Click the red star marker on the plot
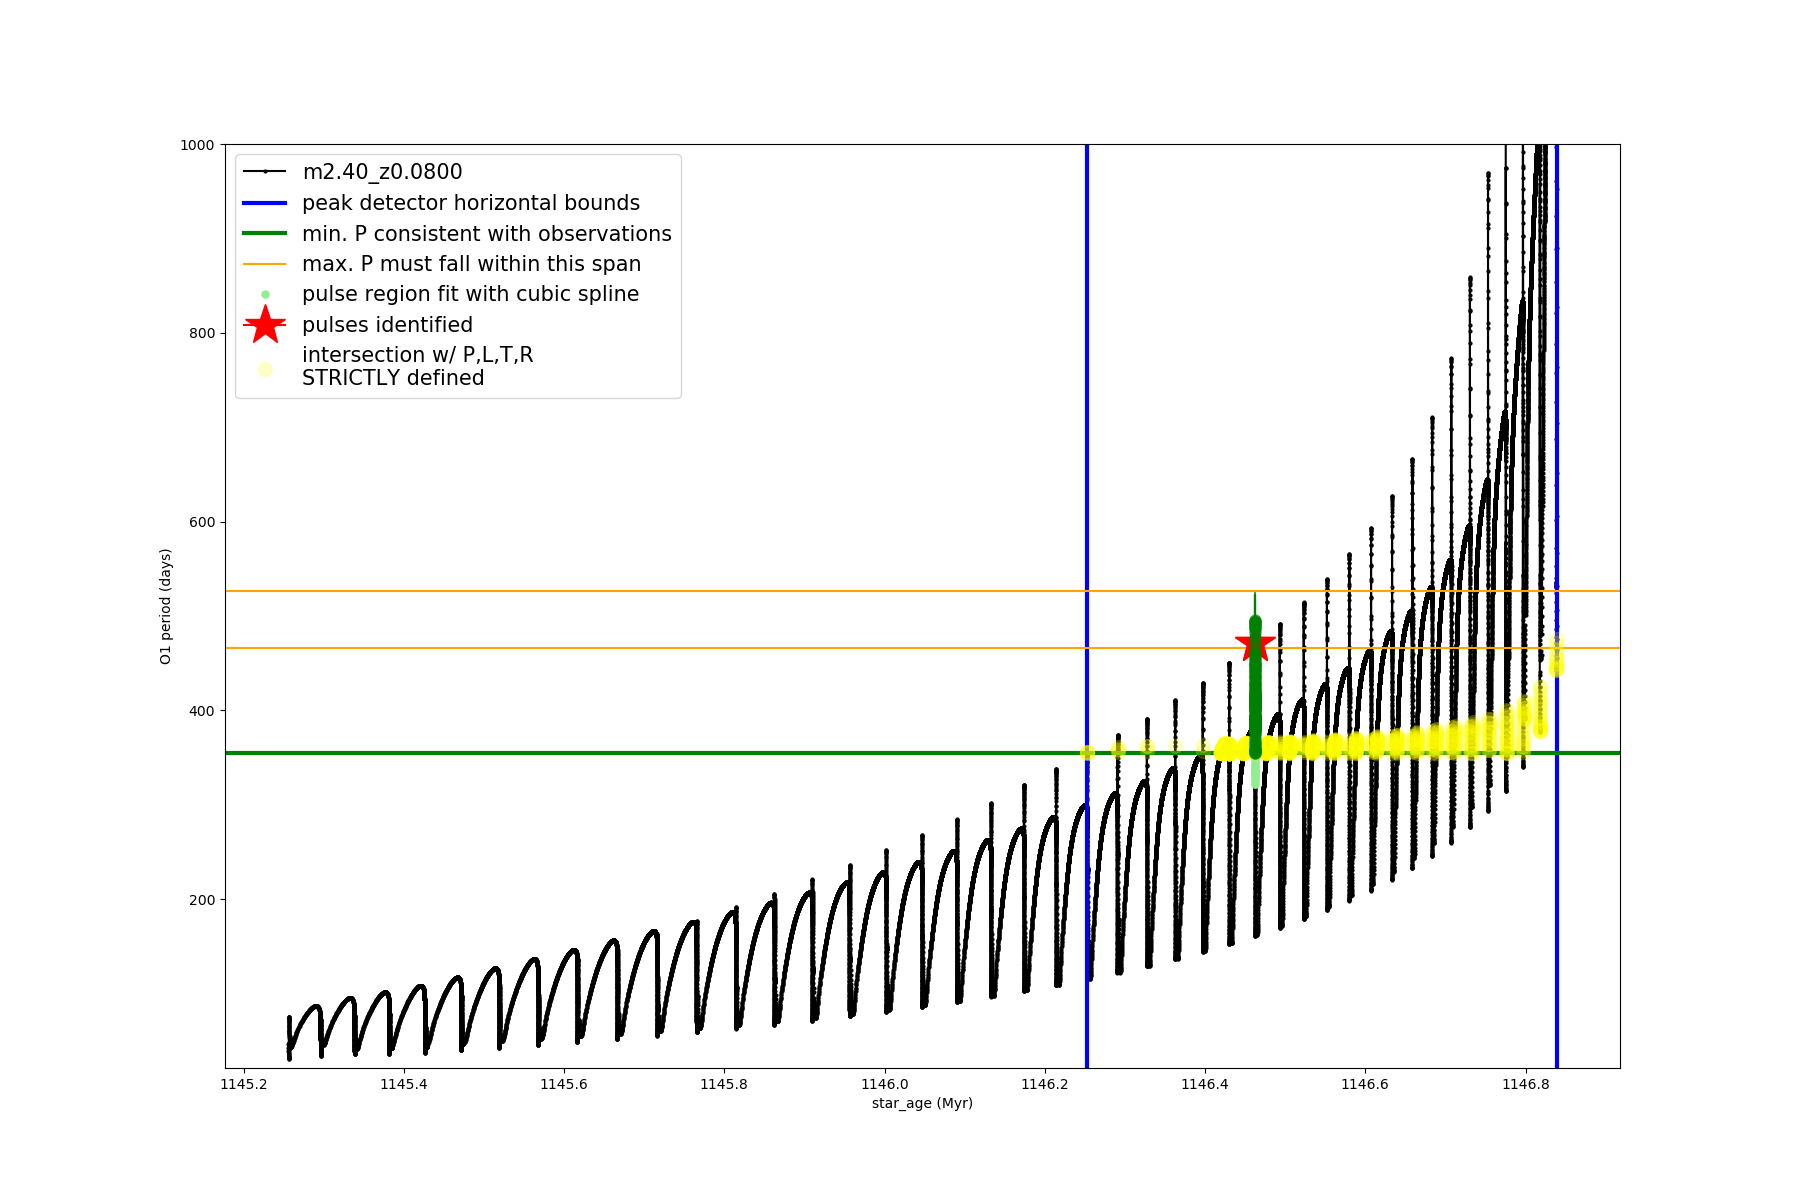Viewport: 1800px width, 1200px height. [1255, 644]
